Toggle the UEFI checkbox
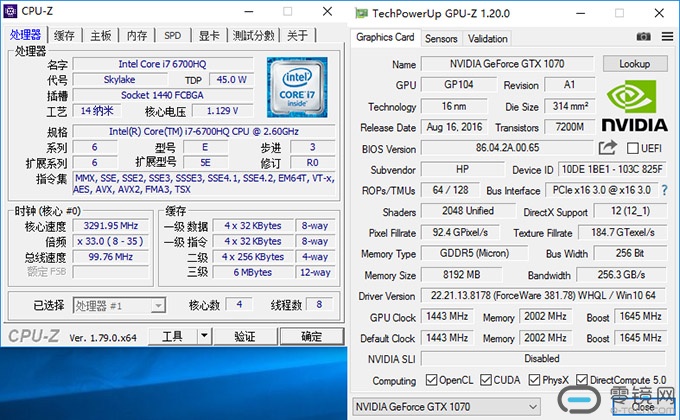Screen dimensions: 680x420 633,148
